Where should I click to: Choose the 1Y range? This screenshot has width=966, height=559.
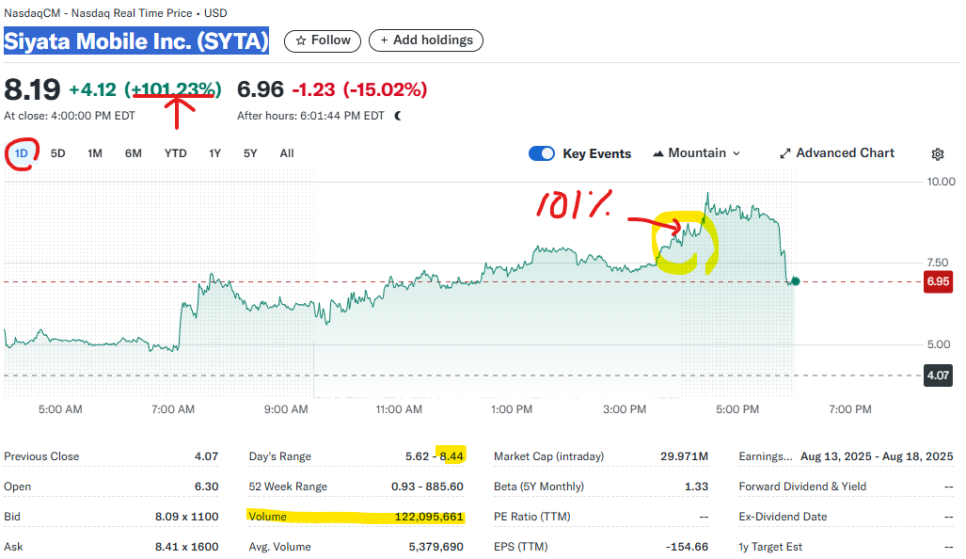coord(214,153)
